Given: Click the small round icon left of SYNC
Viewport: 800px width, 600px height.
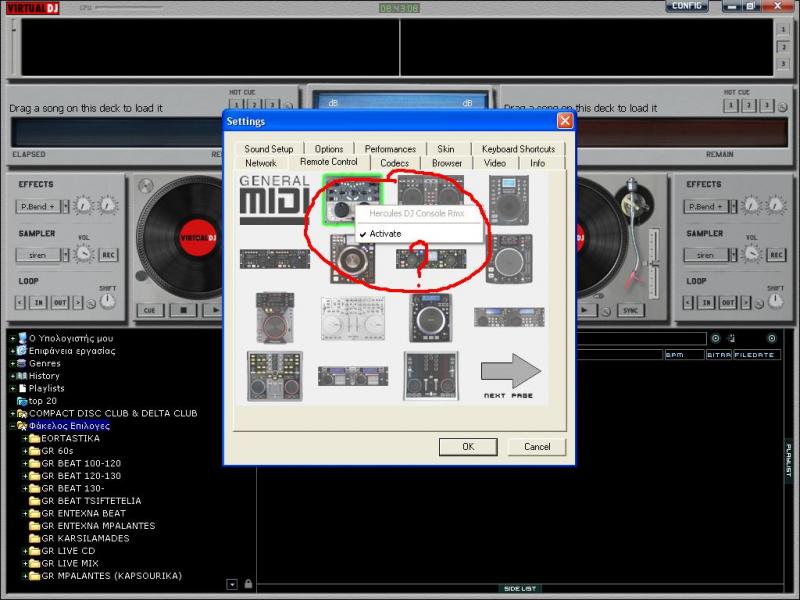Looking at the screenshot, I should [x=606, y=311].
